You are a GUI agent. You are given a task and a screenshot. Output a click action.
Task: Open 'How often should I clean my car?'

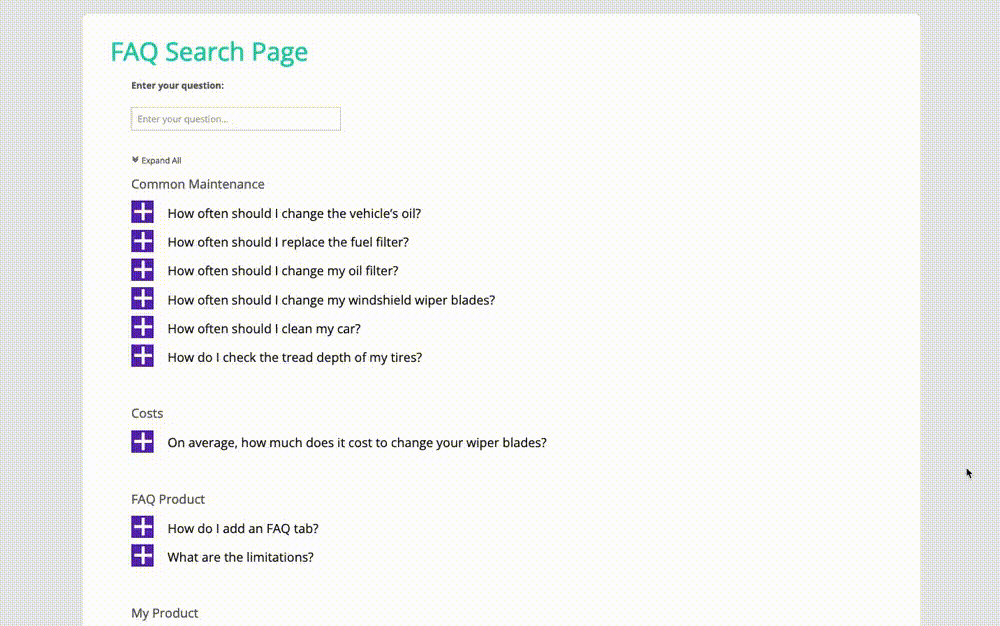pyautogui.click(x=264, y=329)
